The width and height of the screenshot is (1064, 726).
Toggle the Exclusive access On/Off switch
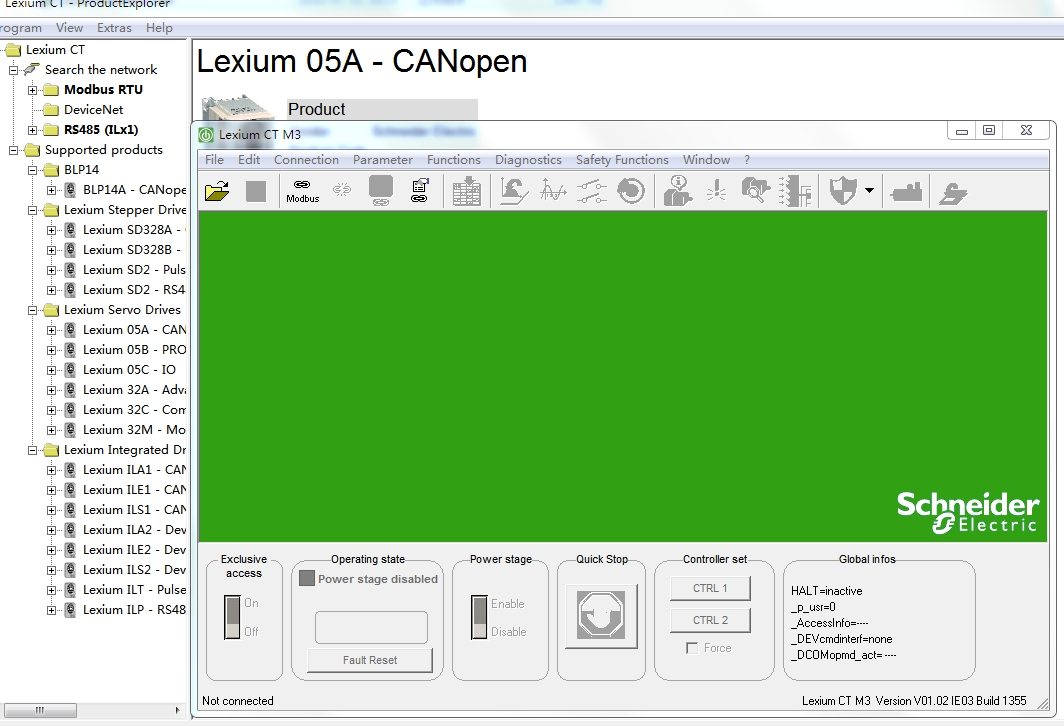point(233,617)
